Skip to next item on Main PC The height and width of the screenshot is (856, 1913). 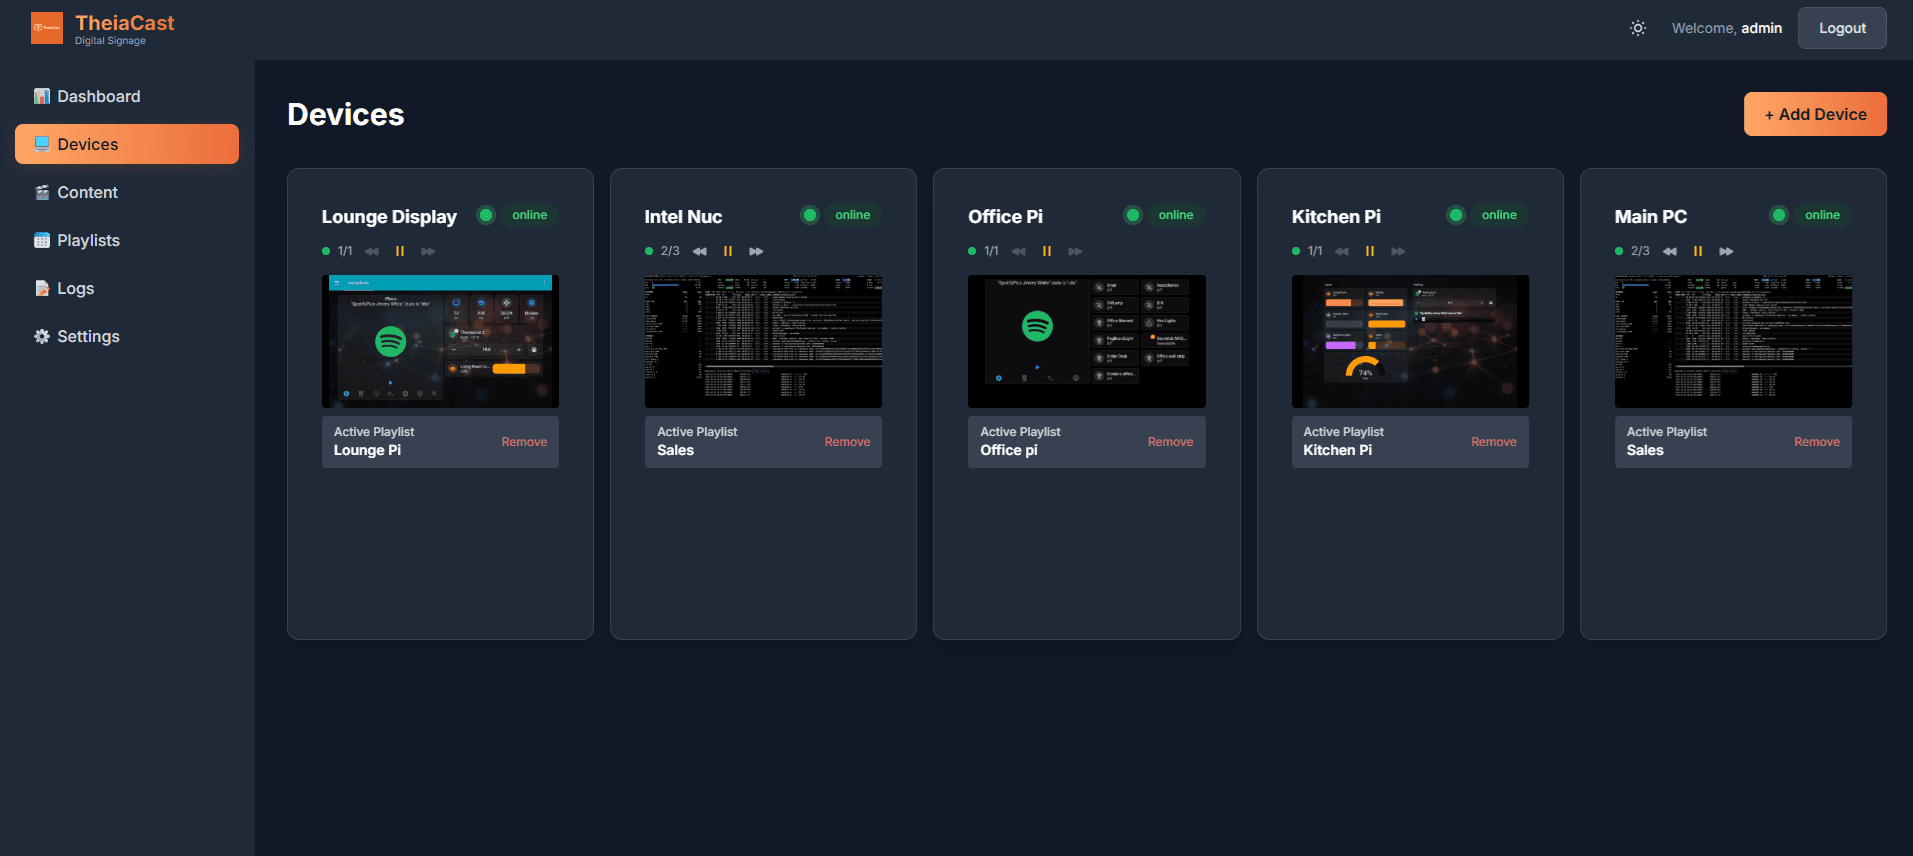(1726, 251)
